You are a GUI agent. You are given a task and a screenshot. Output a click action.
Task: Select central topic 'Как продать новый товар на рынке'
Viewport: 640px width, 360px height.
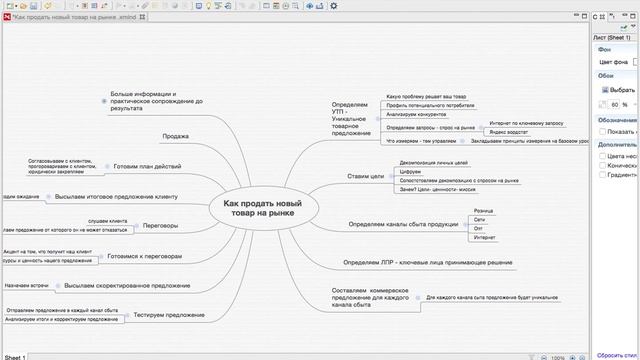pos(263,208)
